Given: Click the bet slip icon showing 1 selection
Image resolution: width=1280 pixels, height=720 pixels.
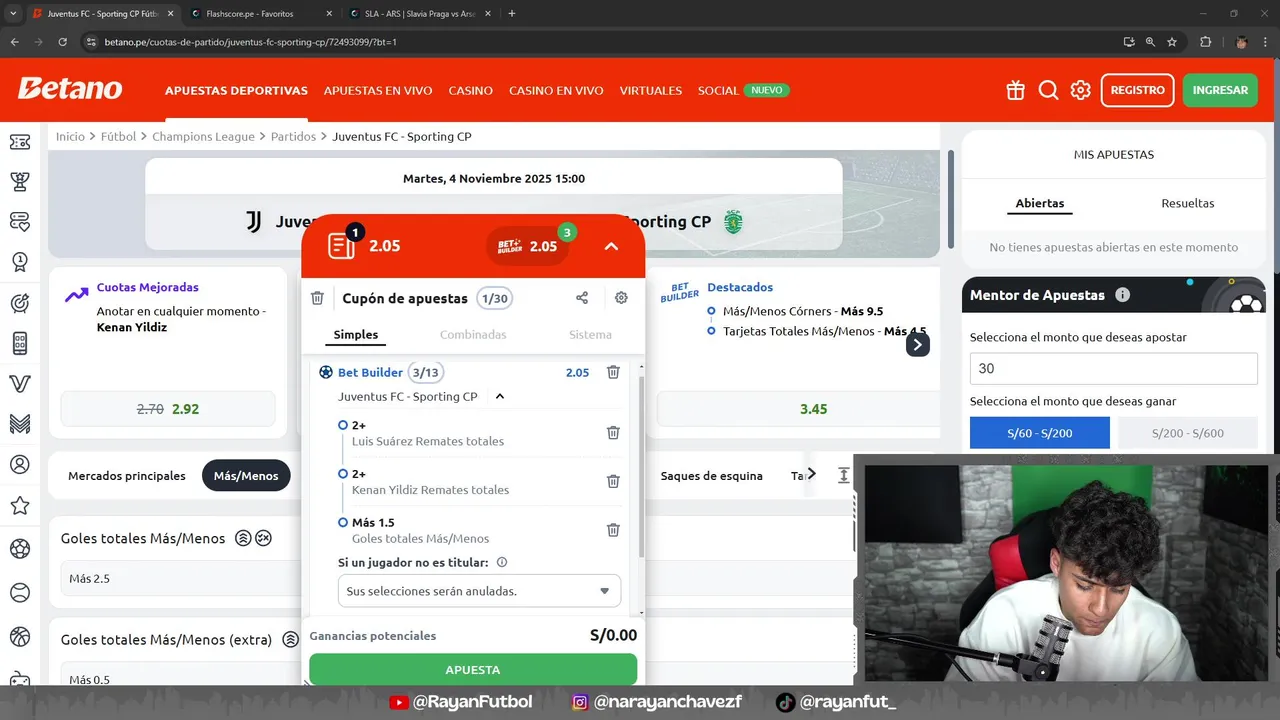Looking at the screenshot, I should 342,245.
